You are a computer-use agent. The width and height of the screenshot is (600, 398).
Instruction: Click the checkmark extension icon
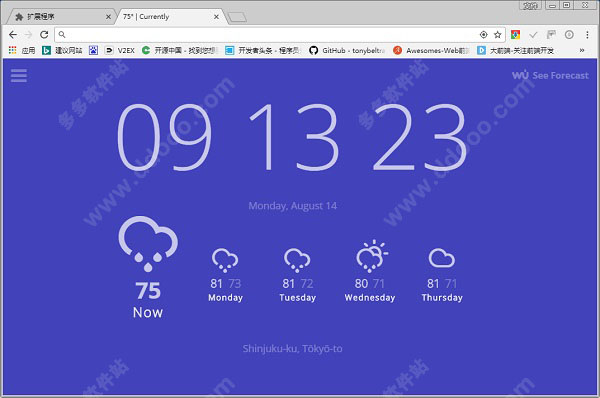coord(533,35)
